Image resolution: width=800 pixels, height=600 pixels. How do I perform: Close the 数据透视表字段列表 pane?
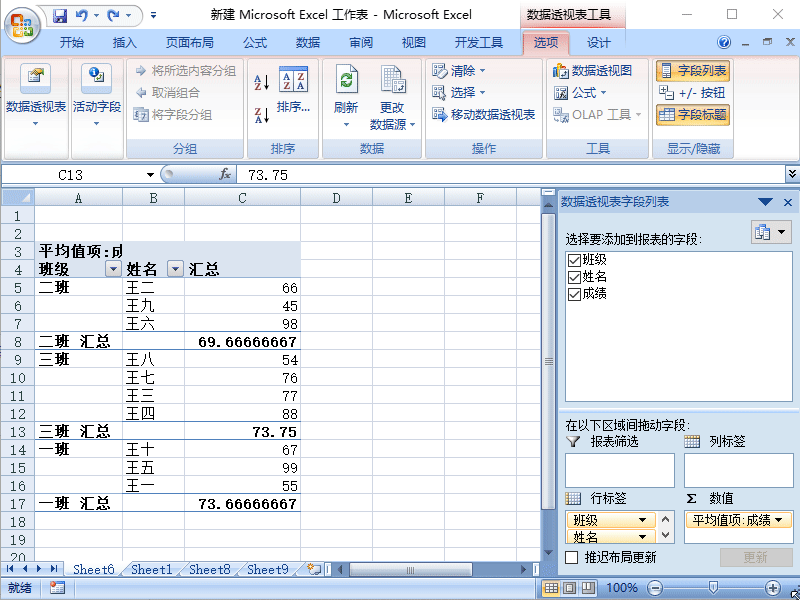click(x=788, y=203)
